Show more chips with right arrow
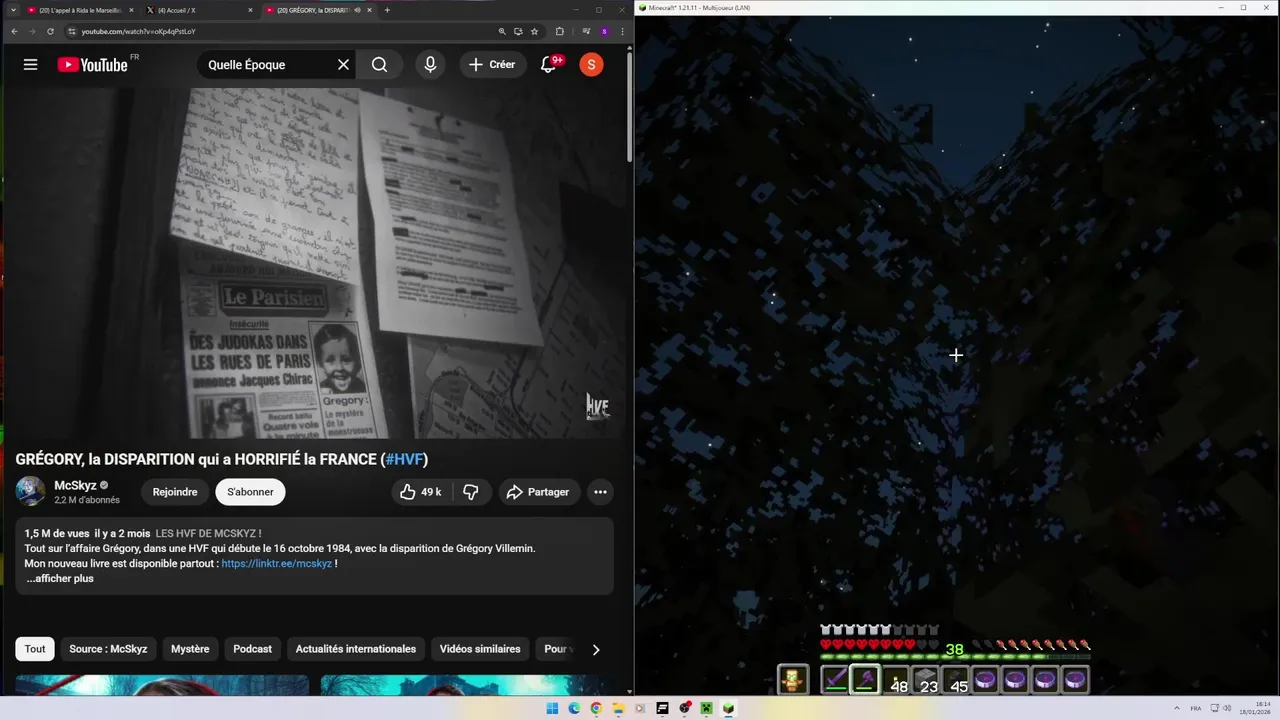Screen dimensions: 1280x720 point(596,649)
